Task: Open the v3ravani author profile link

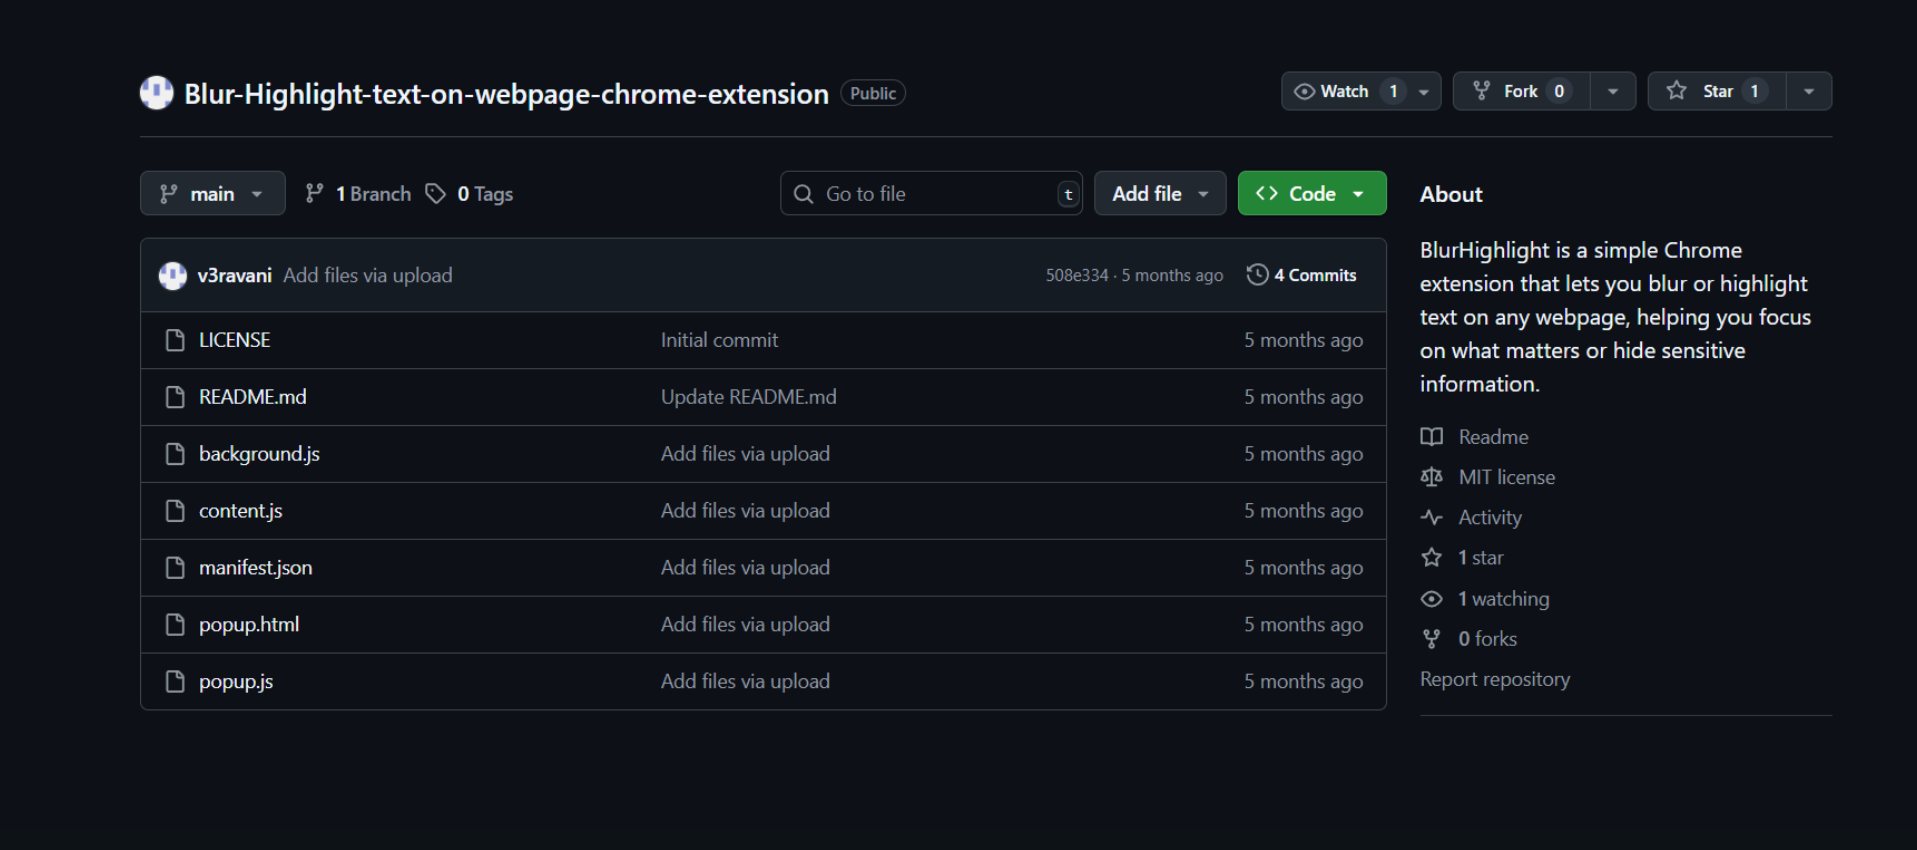Action: pyautogui.click(x=234, y=275)
